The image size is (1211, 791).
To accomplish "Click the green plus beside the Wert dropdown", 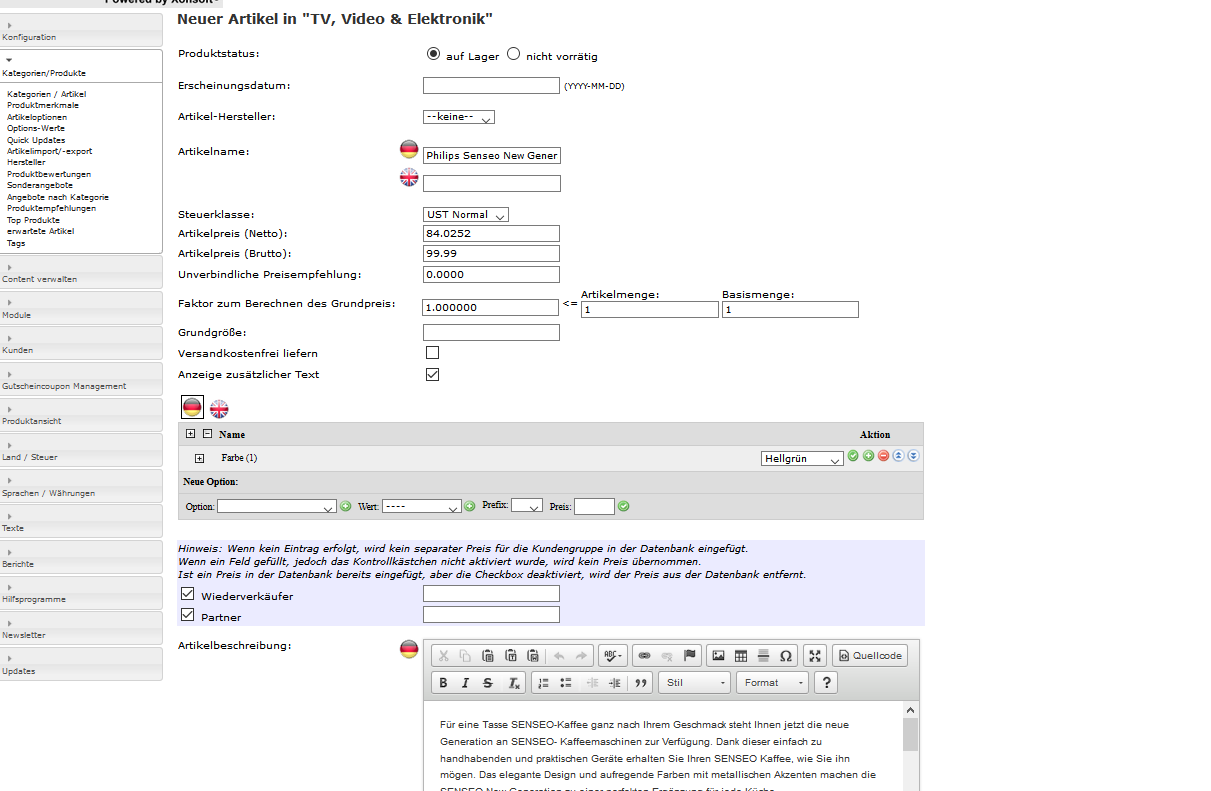I will click(470, 506).
